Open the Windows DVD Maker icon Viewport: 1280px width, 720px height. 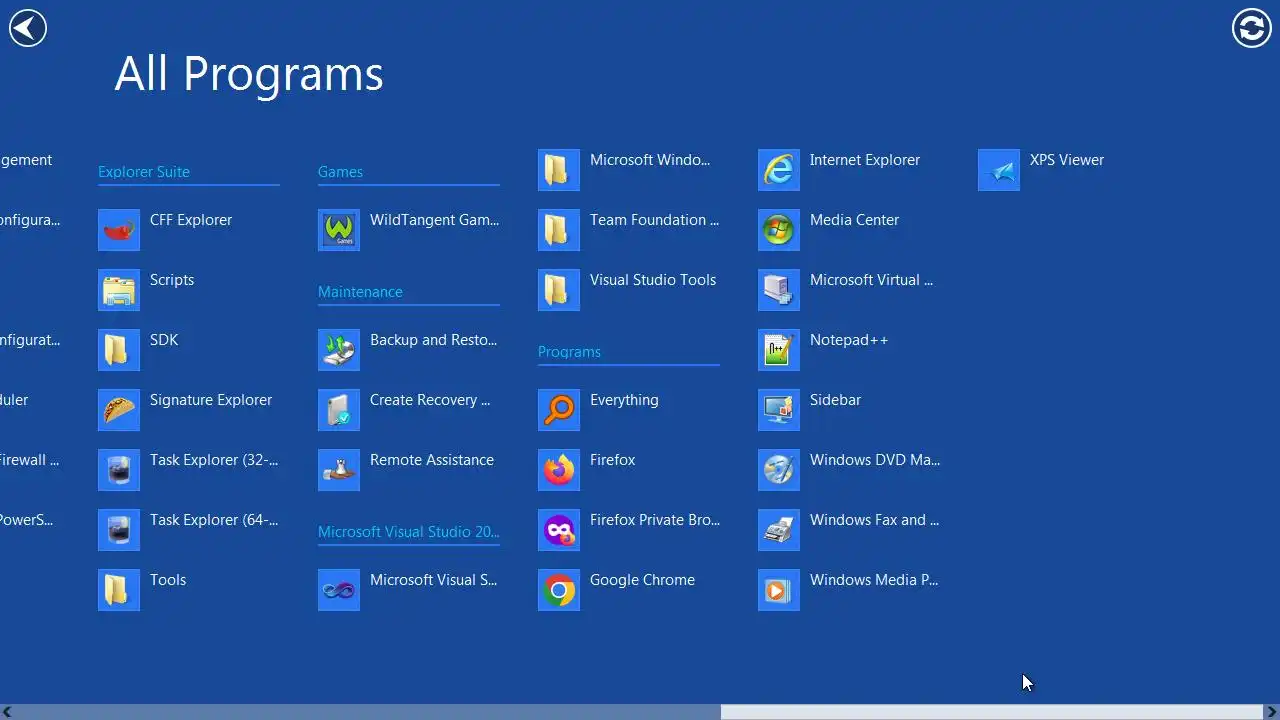[x=779, y=470]
